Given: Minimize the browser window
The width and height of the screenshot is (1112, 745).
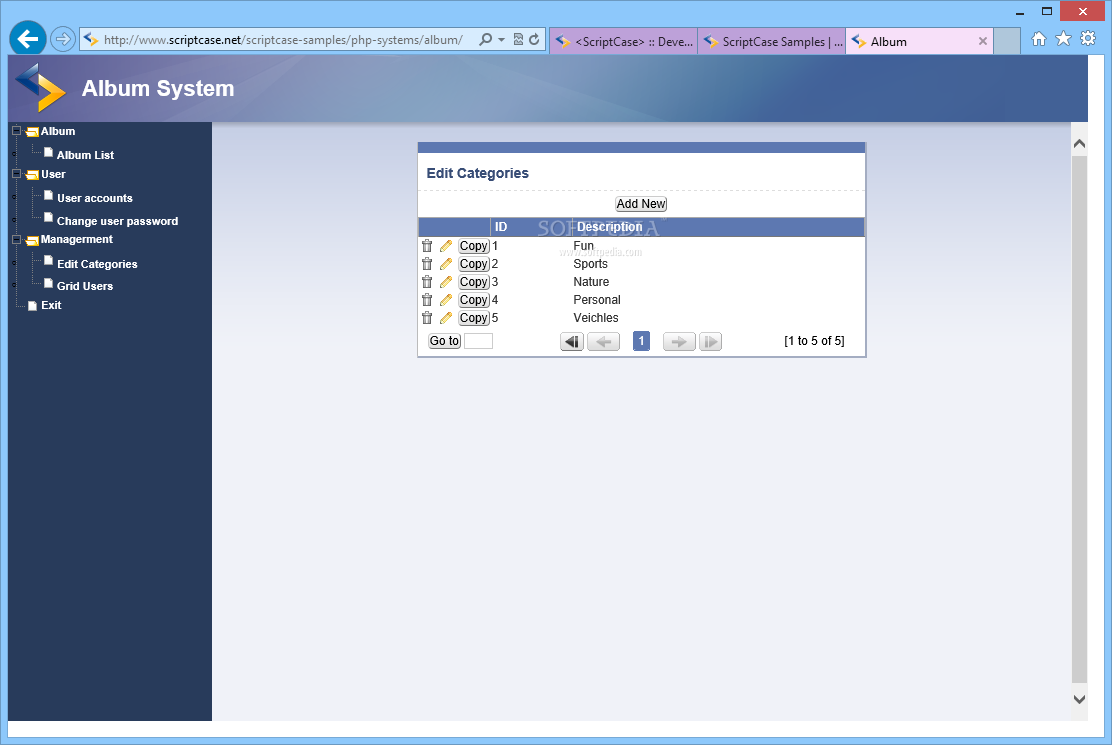Looking at the screenshot, I should pos(1020,12).
